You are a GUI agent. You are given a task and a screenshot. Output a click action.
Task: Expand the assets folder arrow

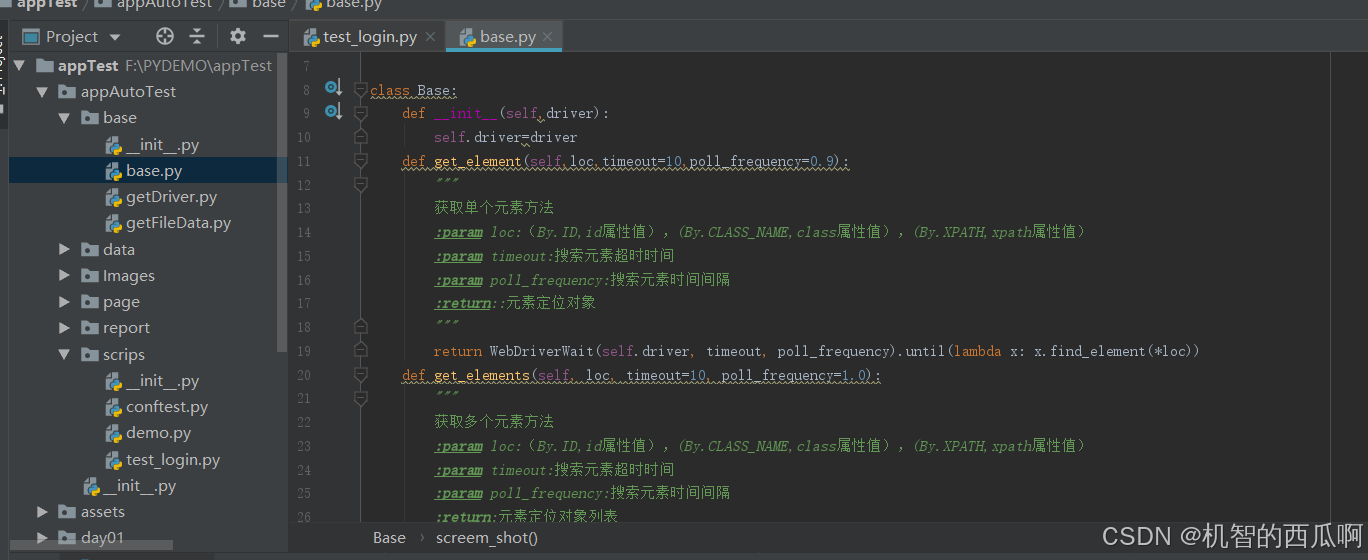click(42, 512)
